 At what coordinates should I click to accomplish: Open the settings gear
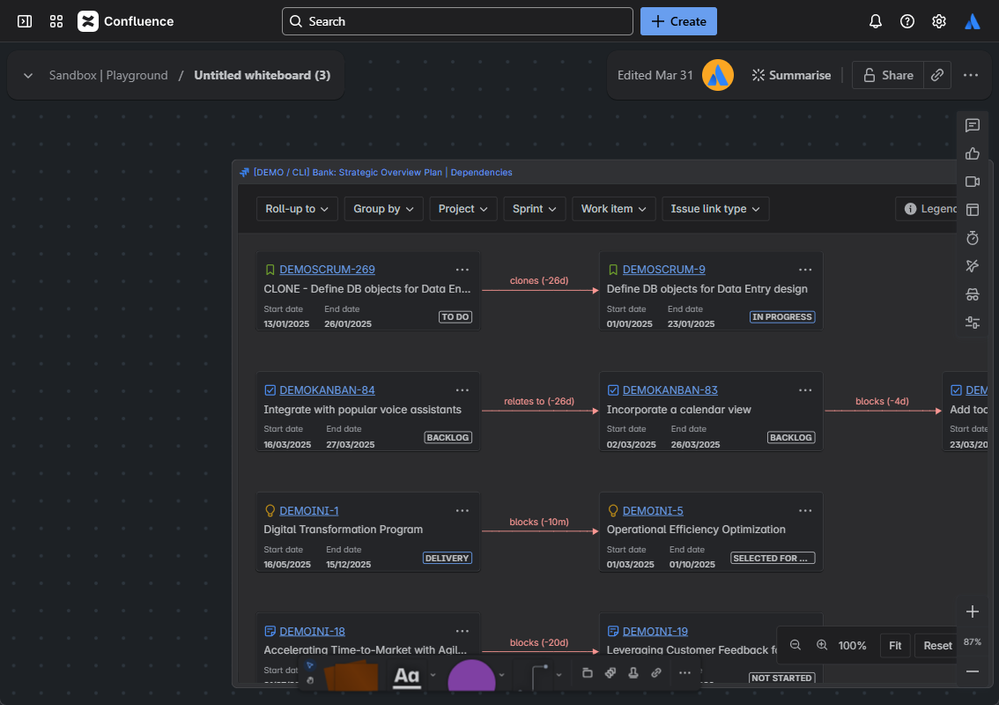938,22
